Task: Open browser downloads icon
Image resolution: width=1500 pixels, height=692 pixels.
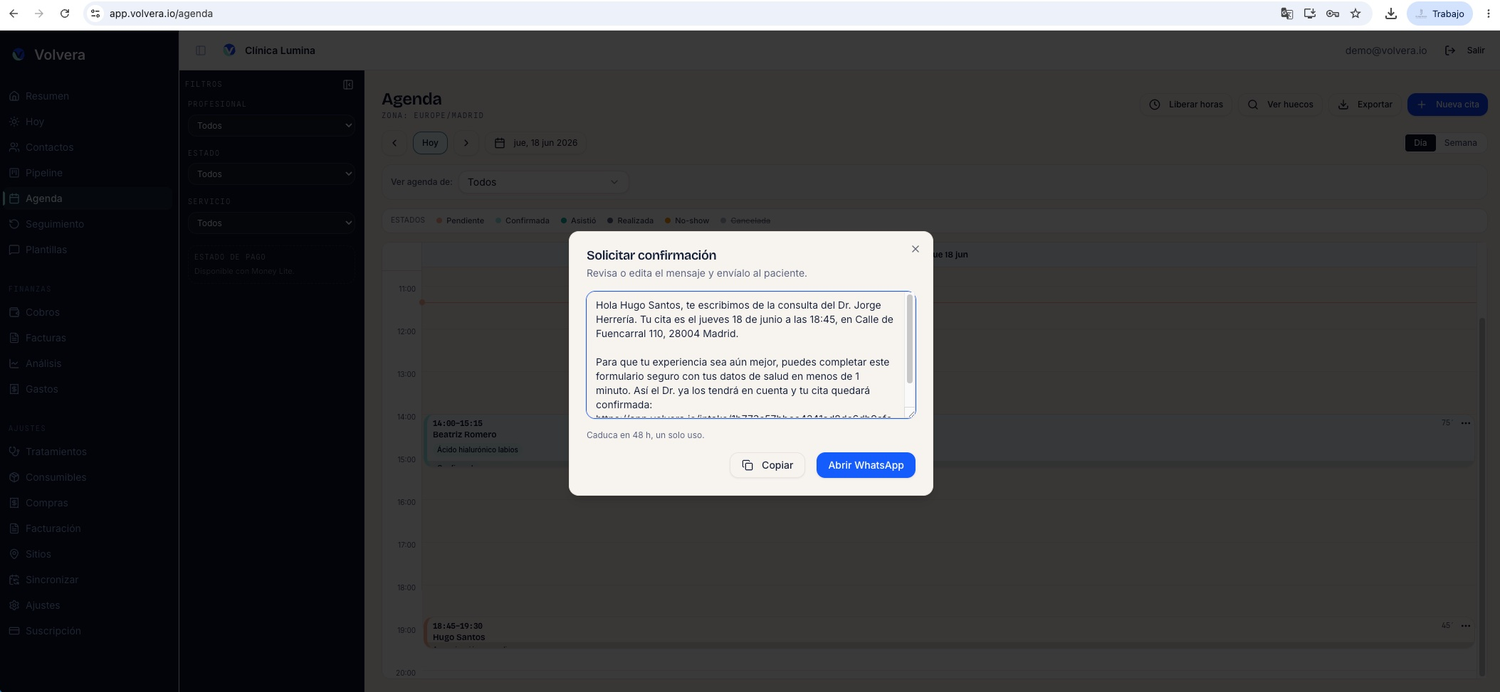Action: coord(1390,14)
